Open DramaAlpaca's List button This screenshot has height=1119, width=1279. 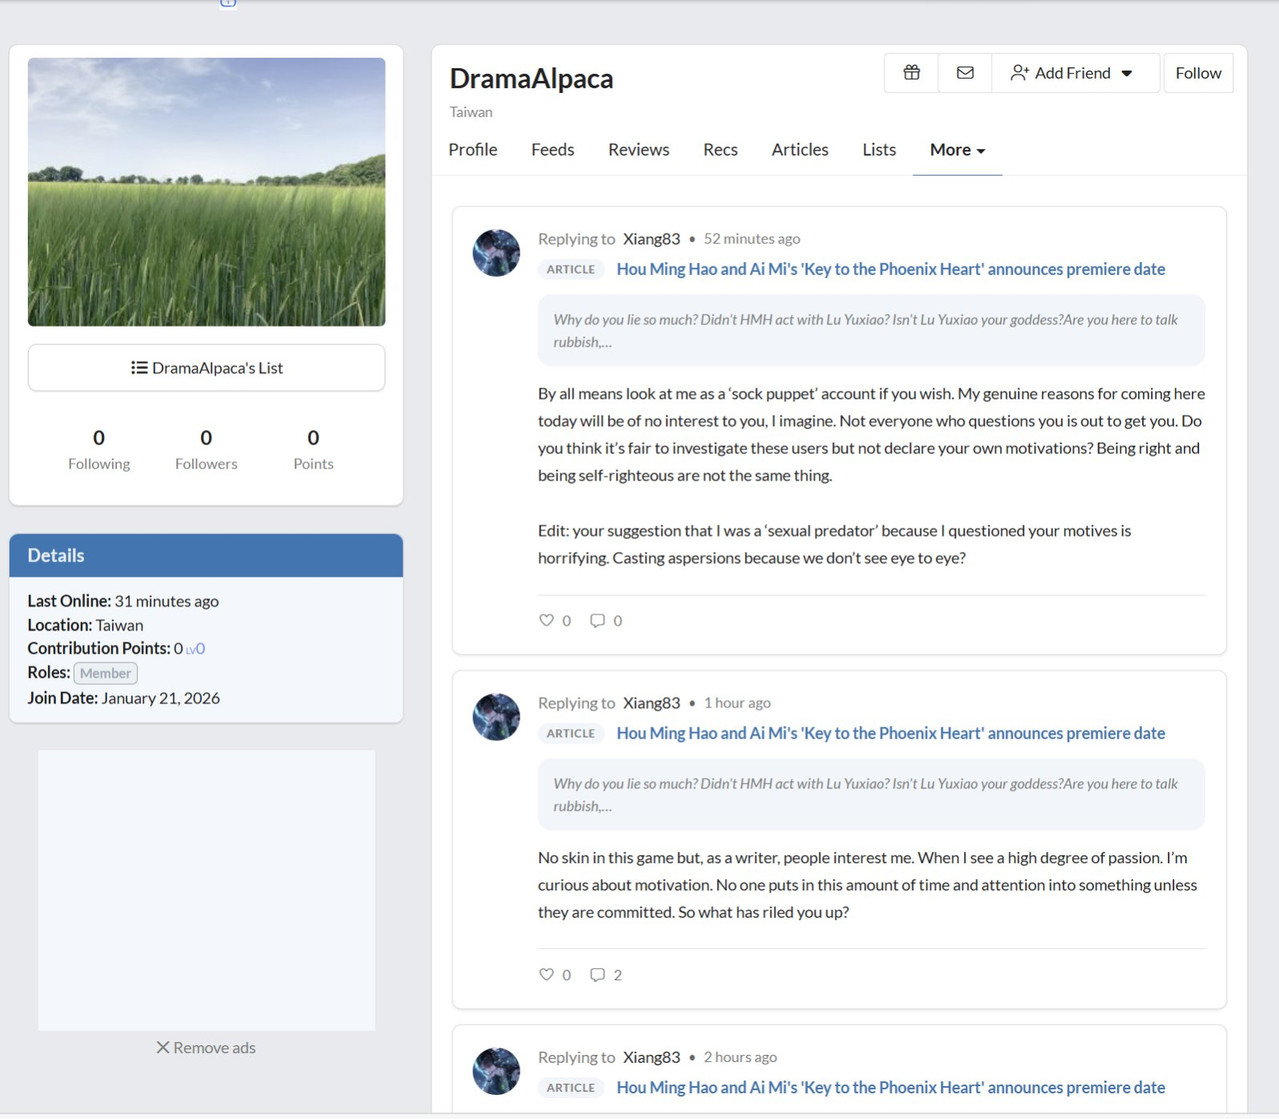point(206,368)
